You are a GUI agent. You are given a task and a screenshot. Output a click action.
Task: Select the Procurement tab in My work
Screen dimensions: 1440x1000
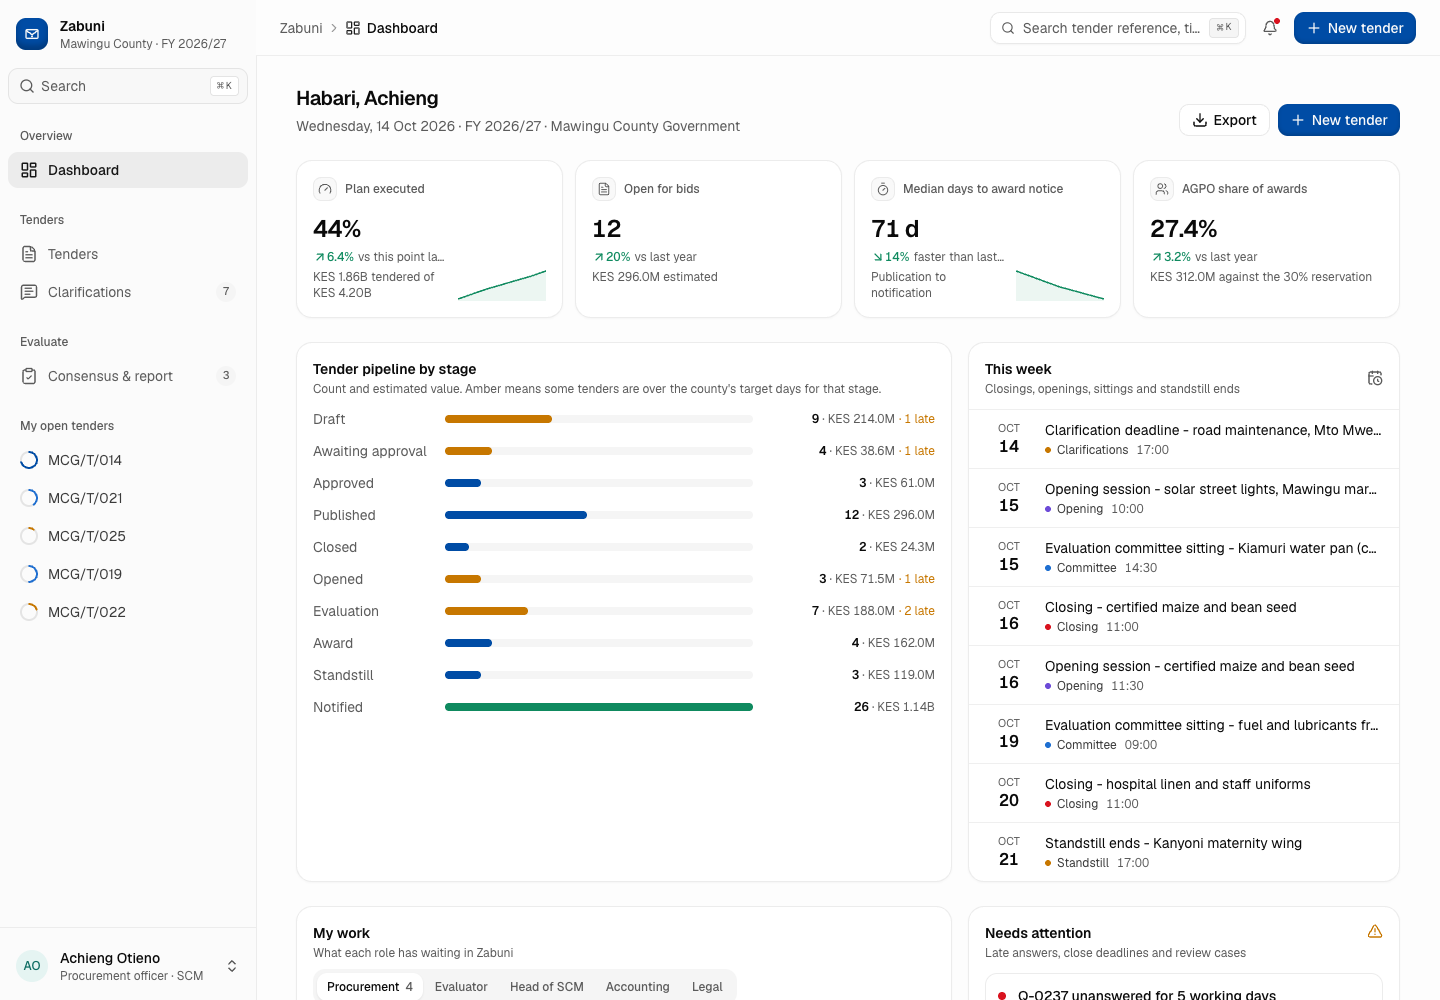[x=370, y=986]
